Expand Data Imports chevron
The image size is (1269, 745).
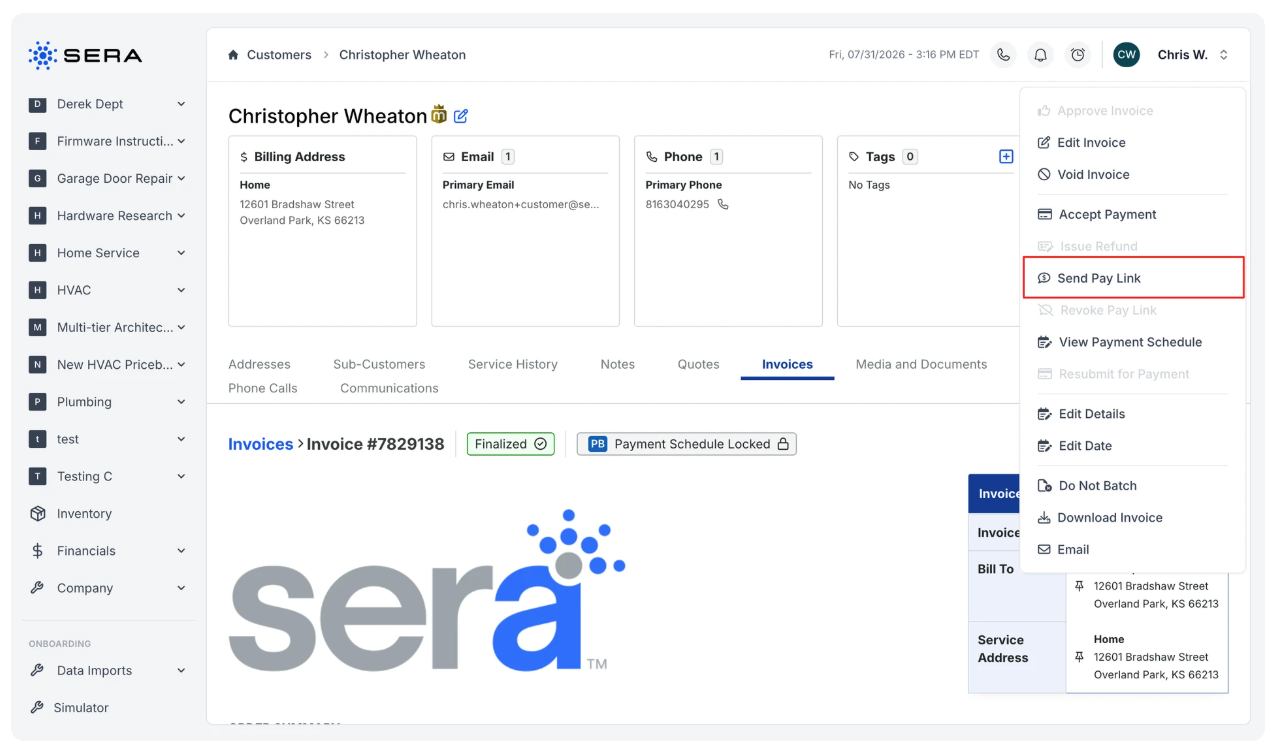(x=181, y=671)
